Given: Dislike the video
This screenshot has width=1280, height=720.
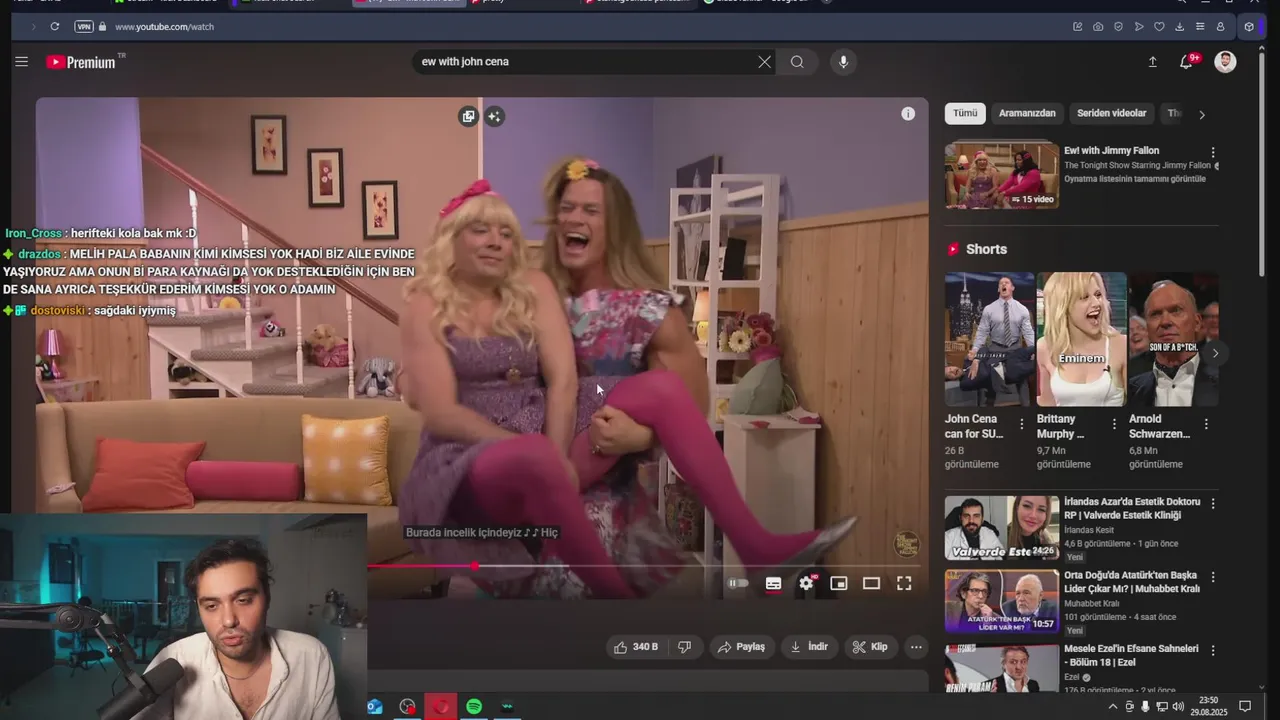Looking at the screenshot, I should (685, 647).
